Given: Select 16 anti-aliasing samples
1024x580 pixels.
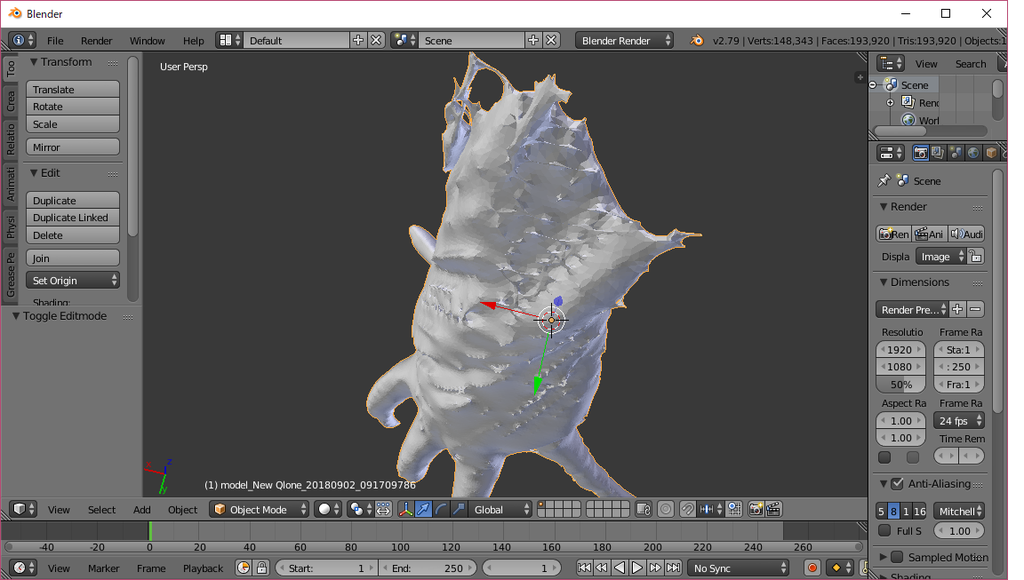Looking at the screenshot, I should point(920,511).
